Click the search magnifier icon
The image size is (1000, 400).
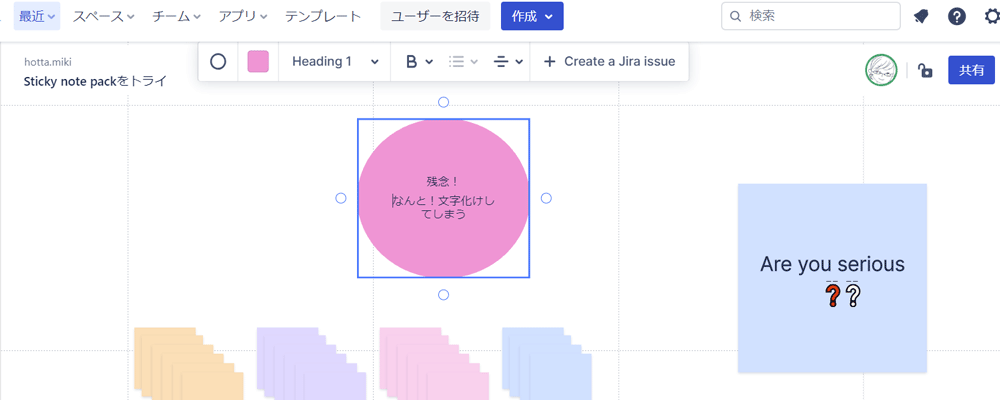coord(735,17)
